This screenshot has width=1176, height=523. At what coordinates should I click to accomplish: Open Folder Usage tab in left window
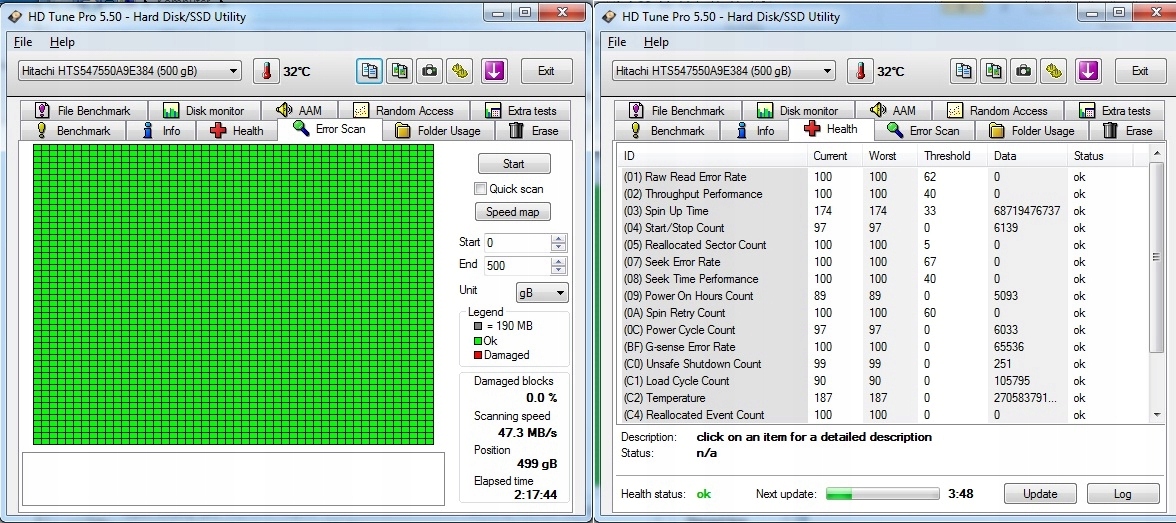438,131
